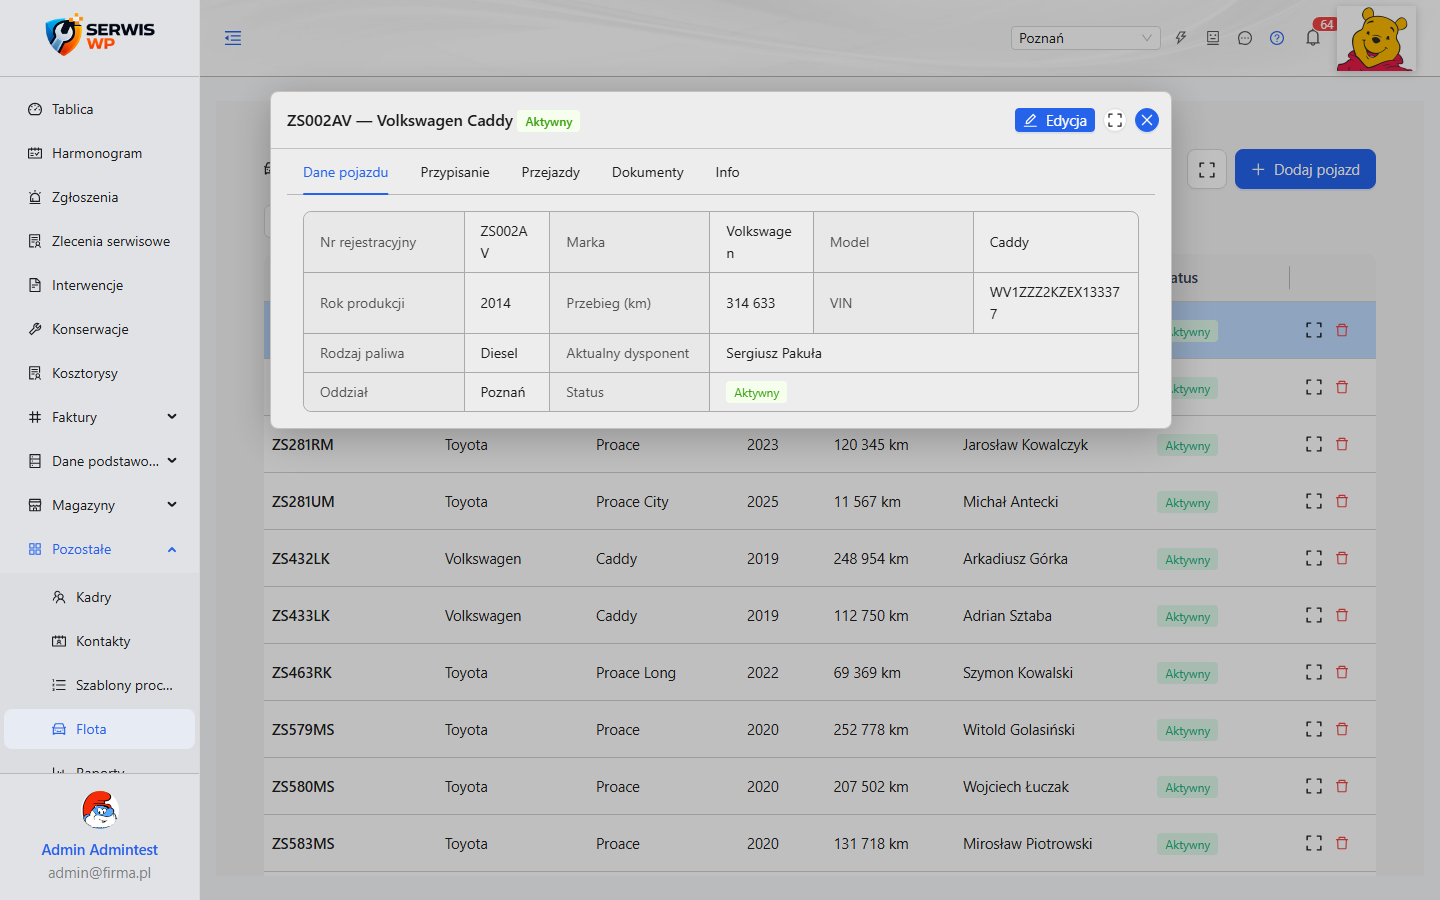Open details icon for row ZS583MS
1440x900 pixels.
[1314, 843]
